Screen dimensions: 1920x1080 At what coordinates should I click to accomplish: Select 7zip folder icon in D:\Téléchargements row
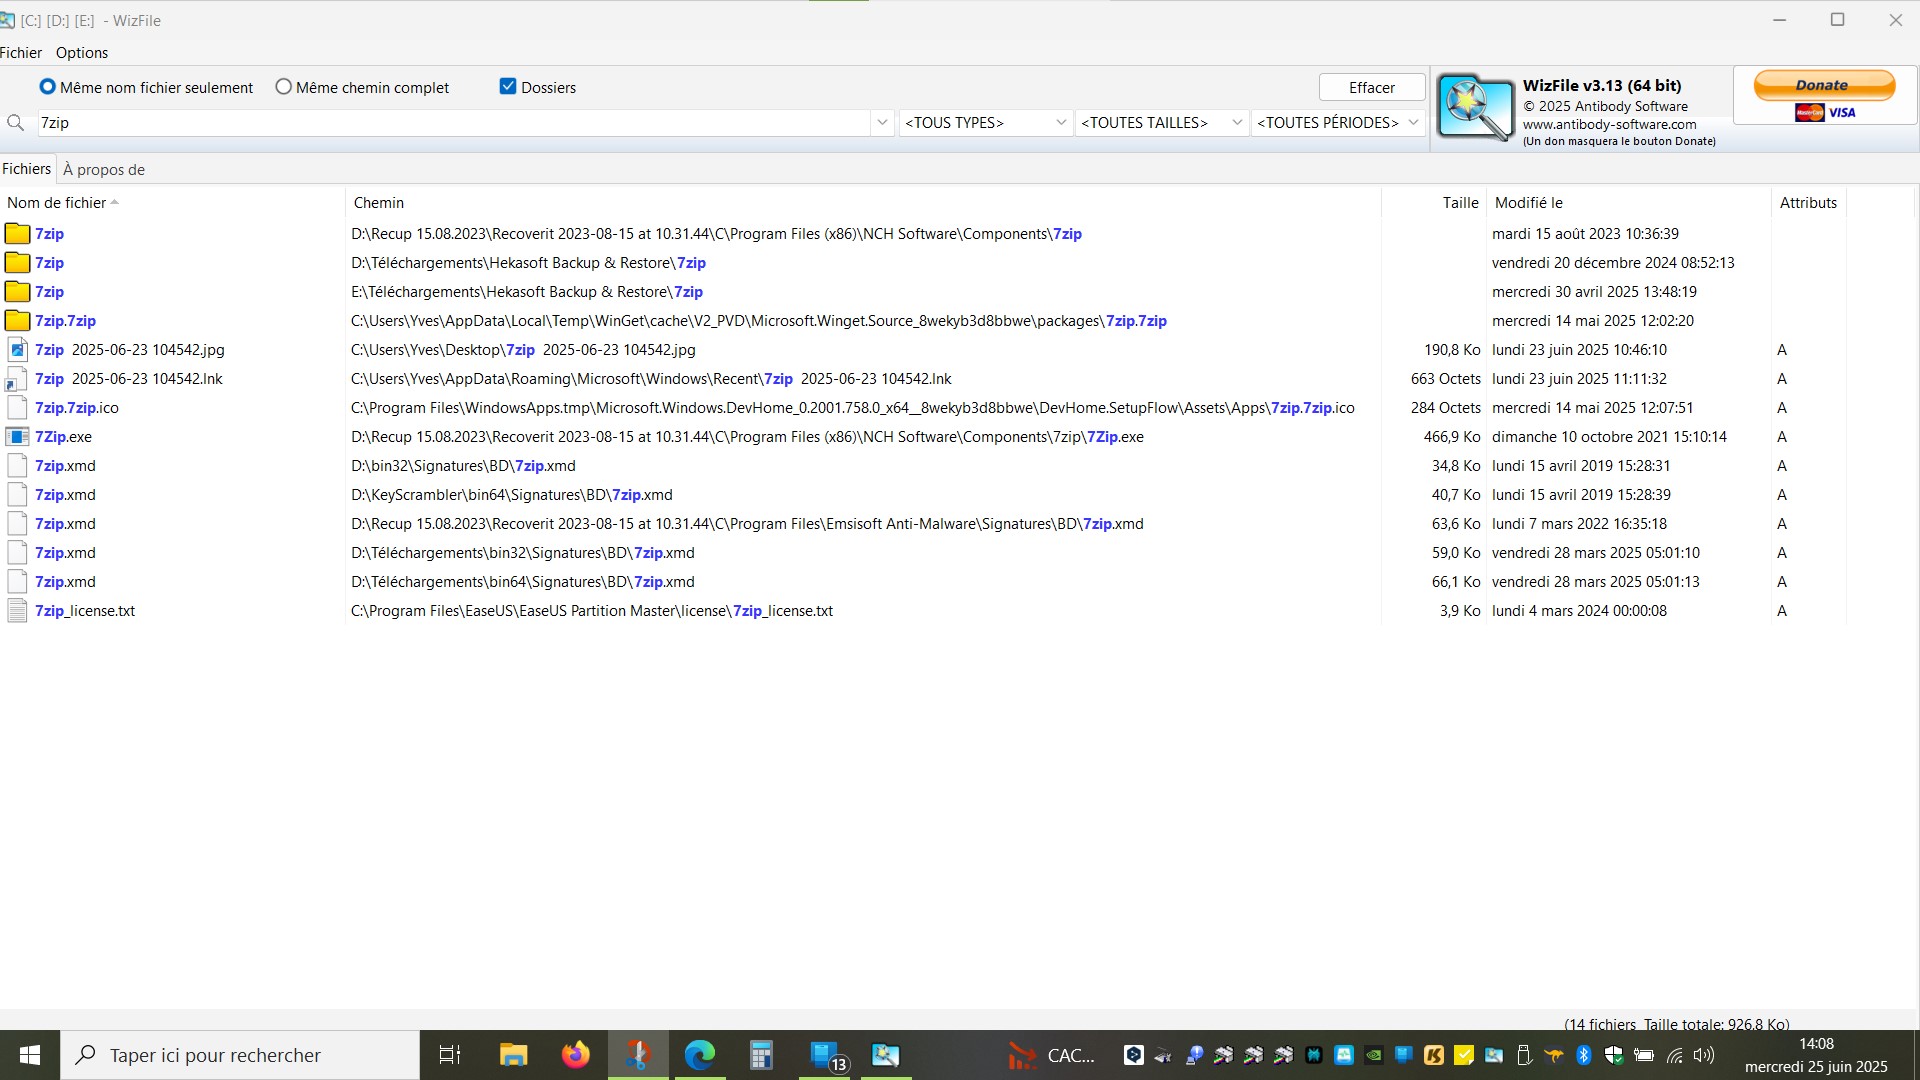pos(17,263)
